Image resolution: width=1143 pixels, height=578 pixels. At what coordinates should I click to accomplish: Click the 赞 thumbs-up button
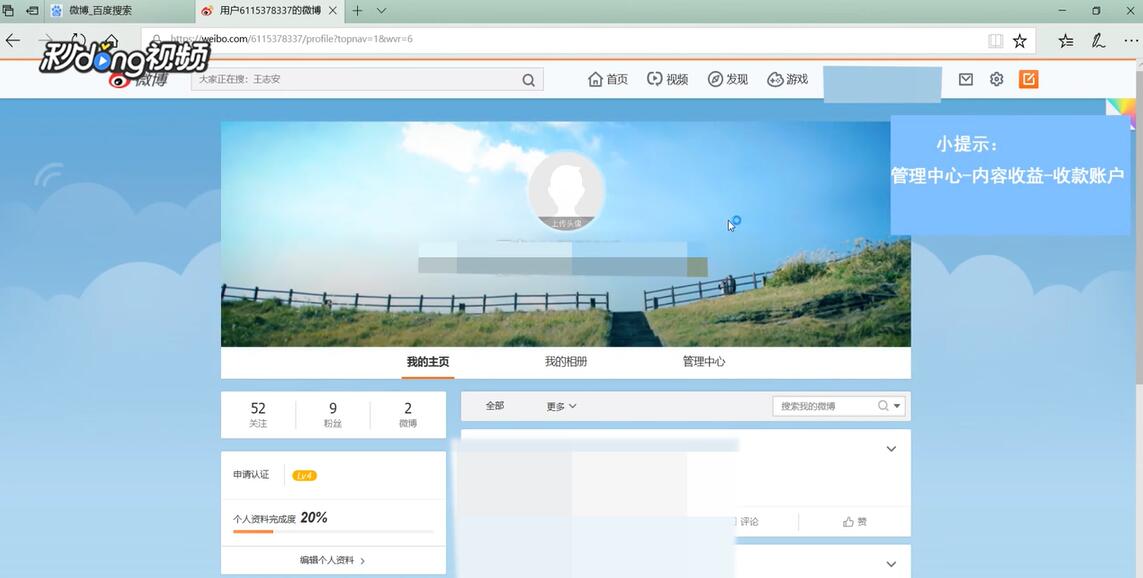click(x=855, y=522)
